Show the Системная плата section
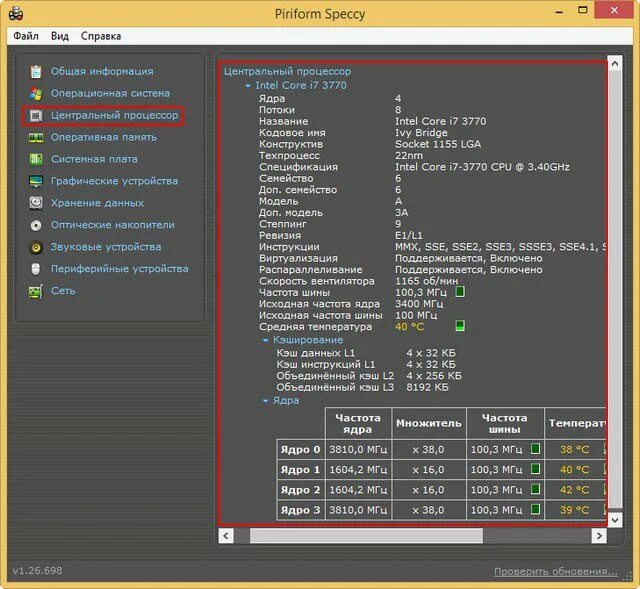Viewport: 640px width, 589px height. click(x=94, y=159)
